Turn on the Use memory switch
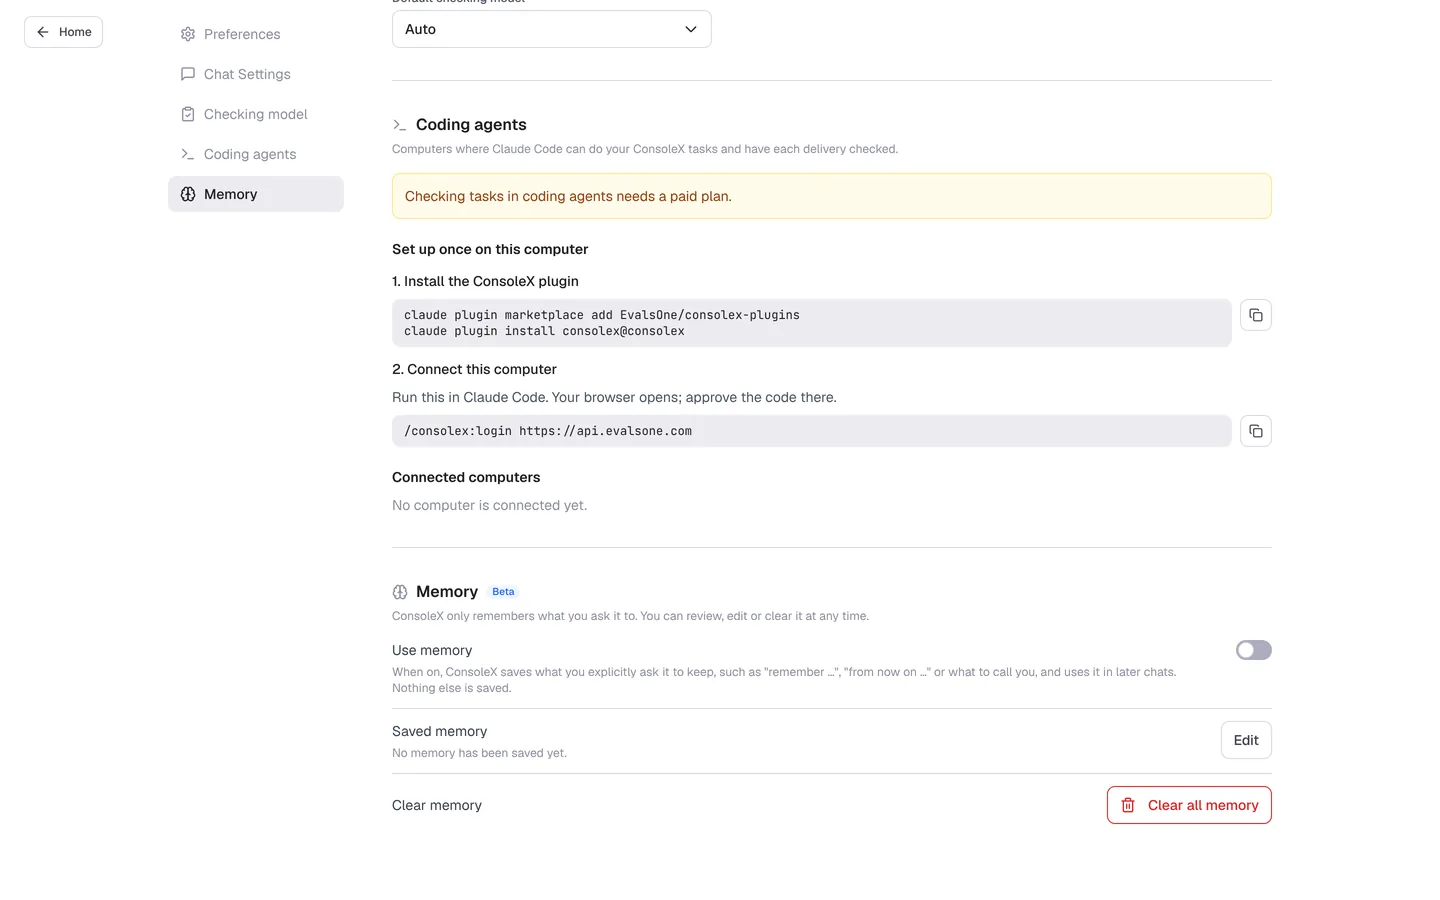 click(1254, 650)
